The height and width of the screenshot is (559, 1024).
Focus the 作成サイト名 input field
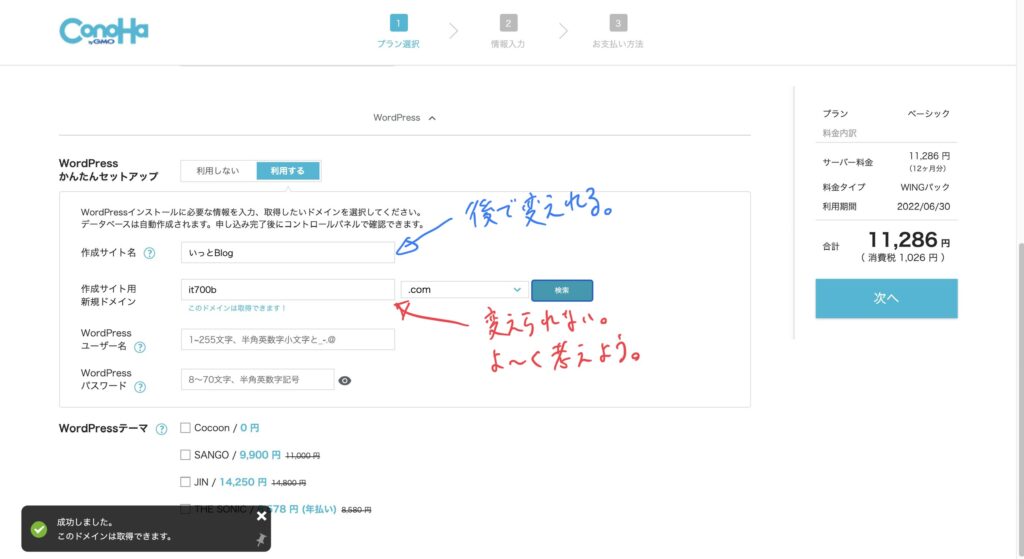coord(287,253)
